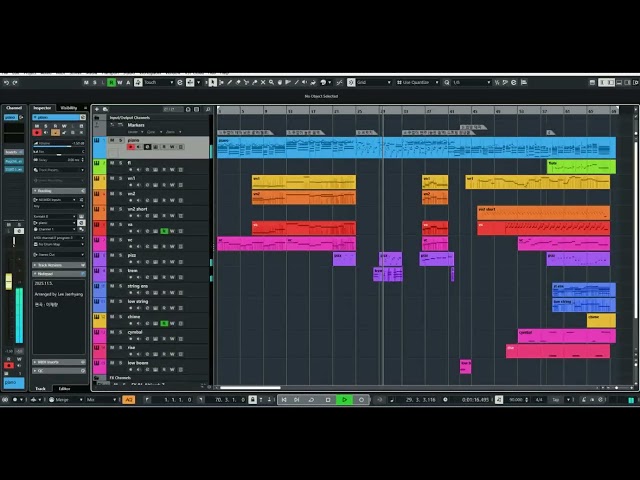Select the Comp hand tool
This screenshot has height=480, width=640.
[x=280, y=82]
